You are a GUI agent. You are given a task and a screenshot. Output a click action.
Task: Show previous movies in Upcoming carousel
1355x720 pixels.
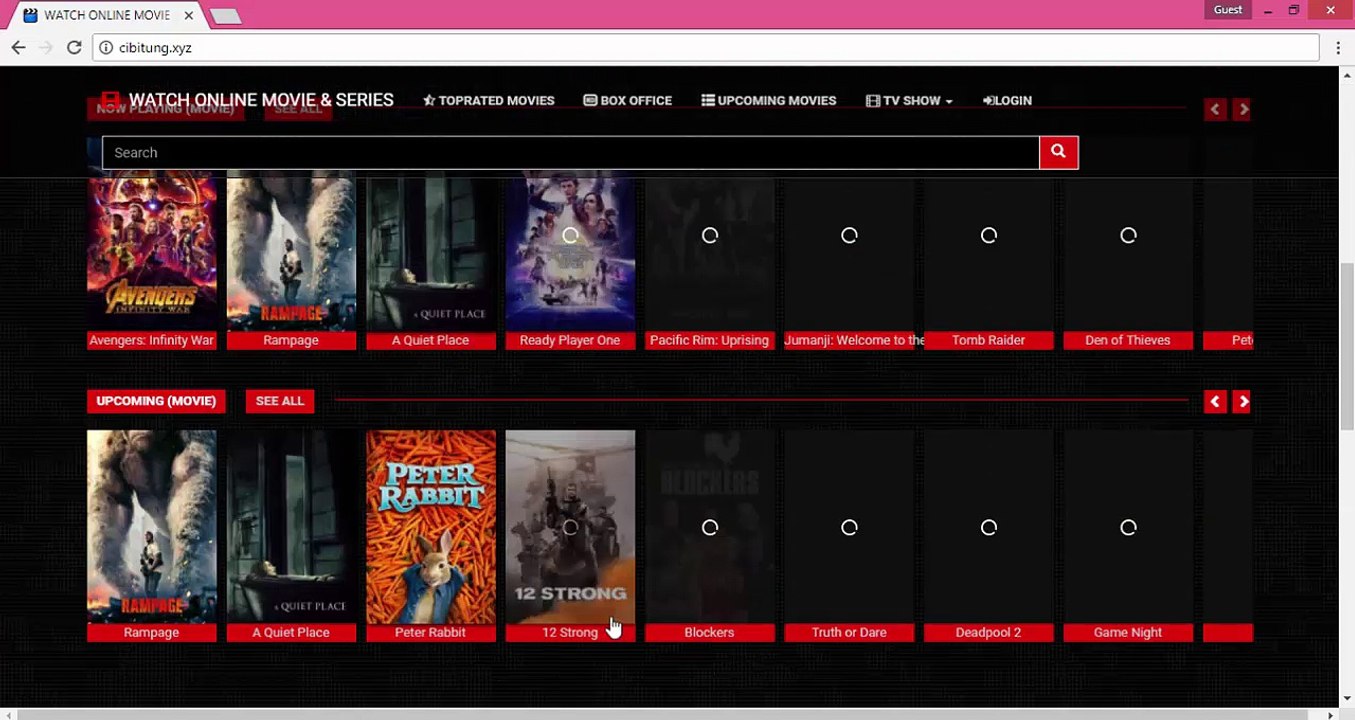(1215, 401)
